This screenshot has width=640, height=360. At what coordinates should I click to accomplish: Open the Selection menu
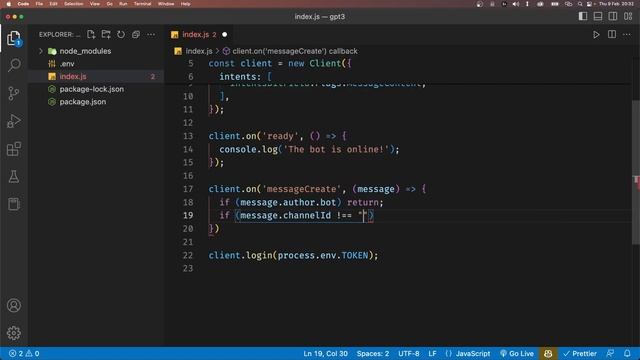point(74,4)
